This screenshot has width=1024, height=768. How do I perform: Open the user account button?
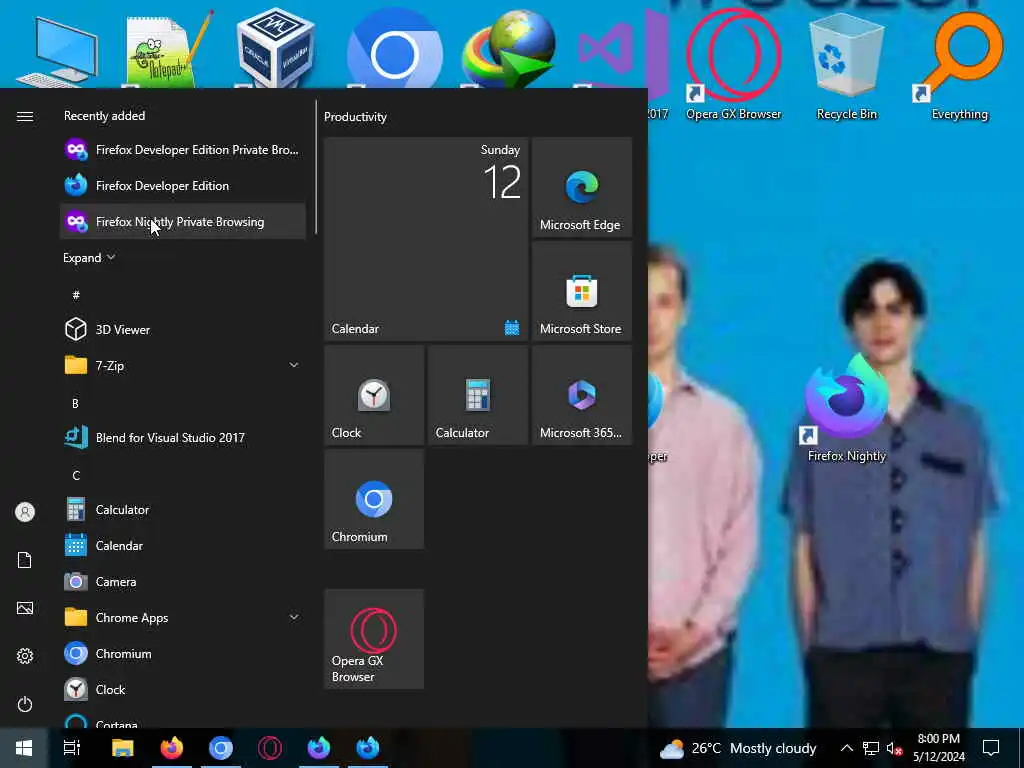(x=25, y=512)
